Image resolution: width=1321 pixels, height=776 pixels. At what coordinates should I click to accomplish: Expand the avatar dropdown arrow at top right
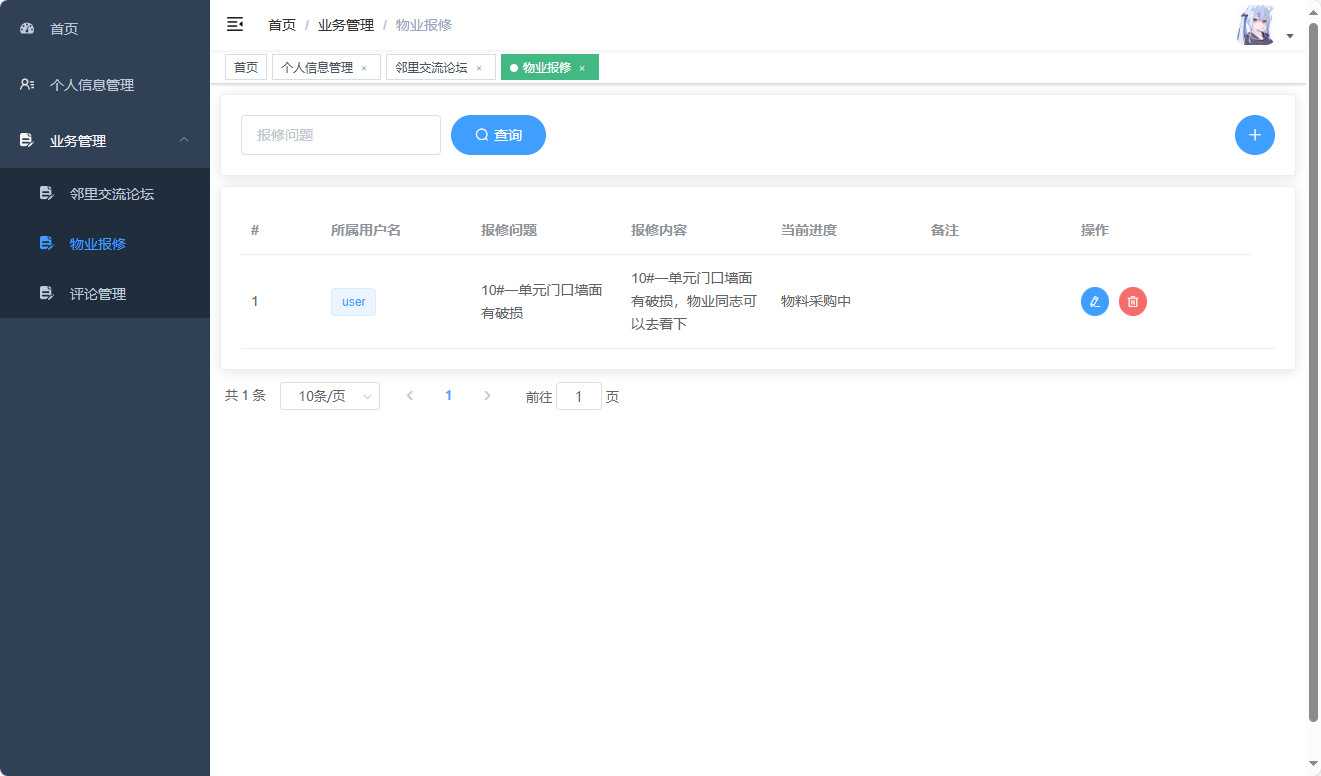[x=1289, y=34]
